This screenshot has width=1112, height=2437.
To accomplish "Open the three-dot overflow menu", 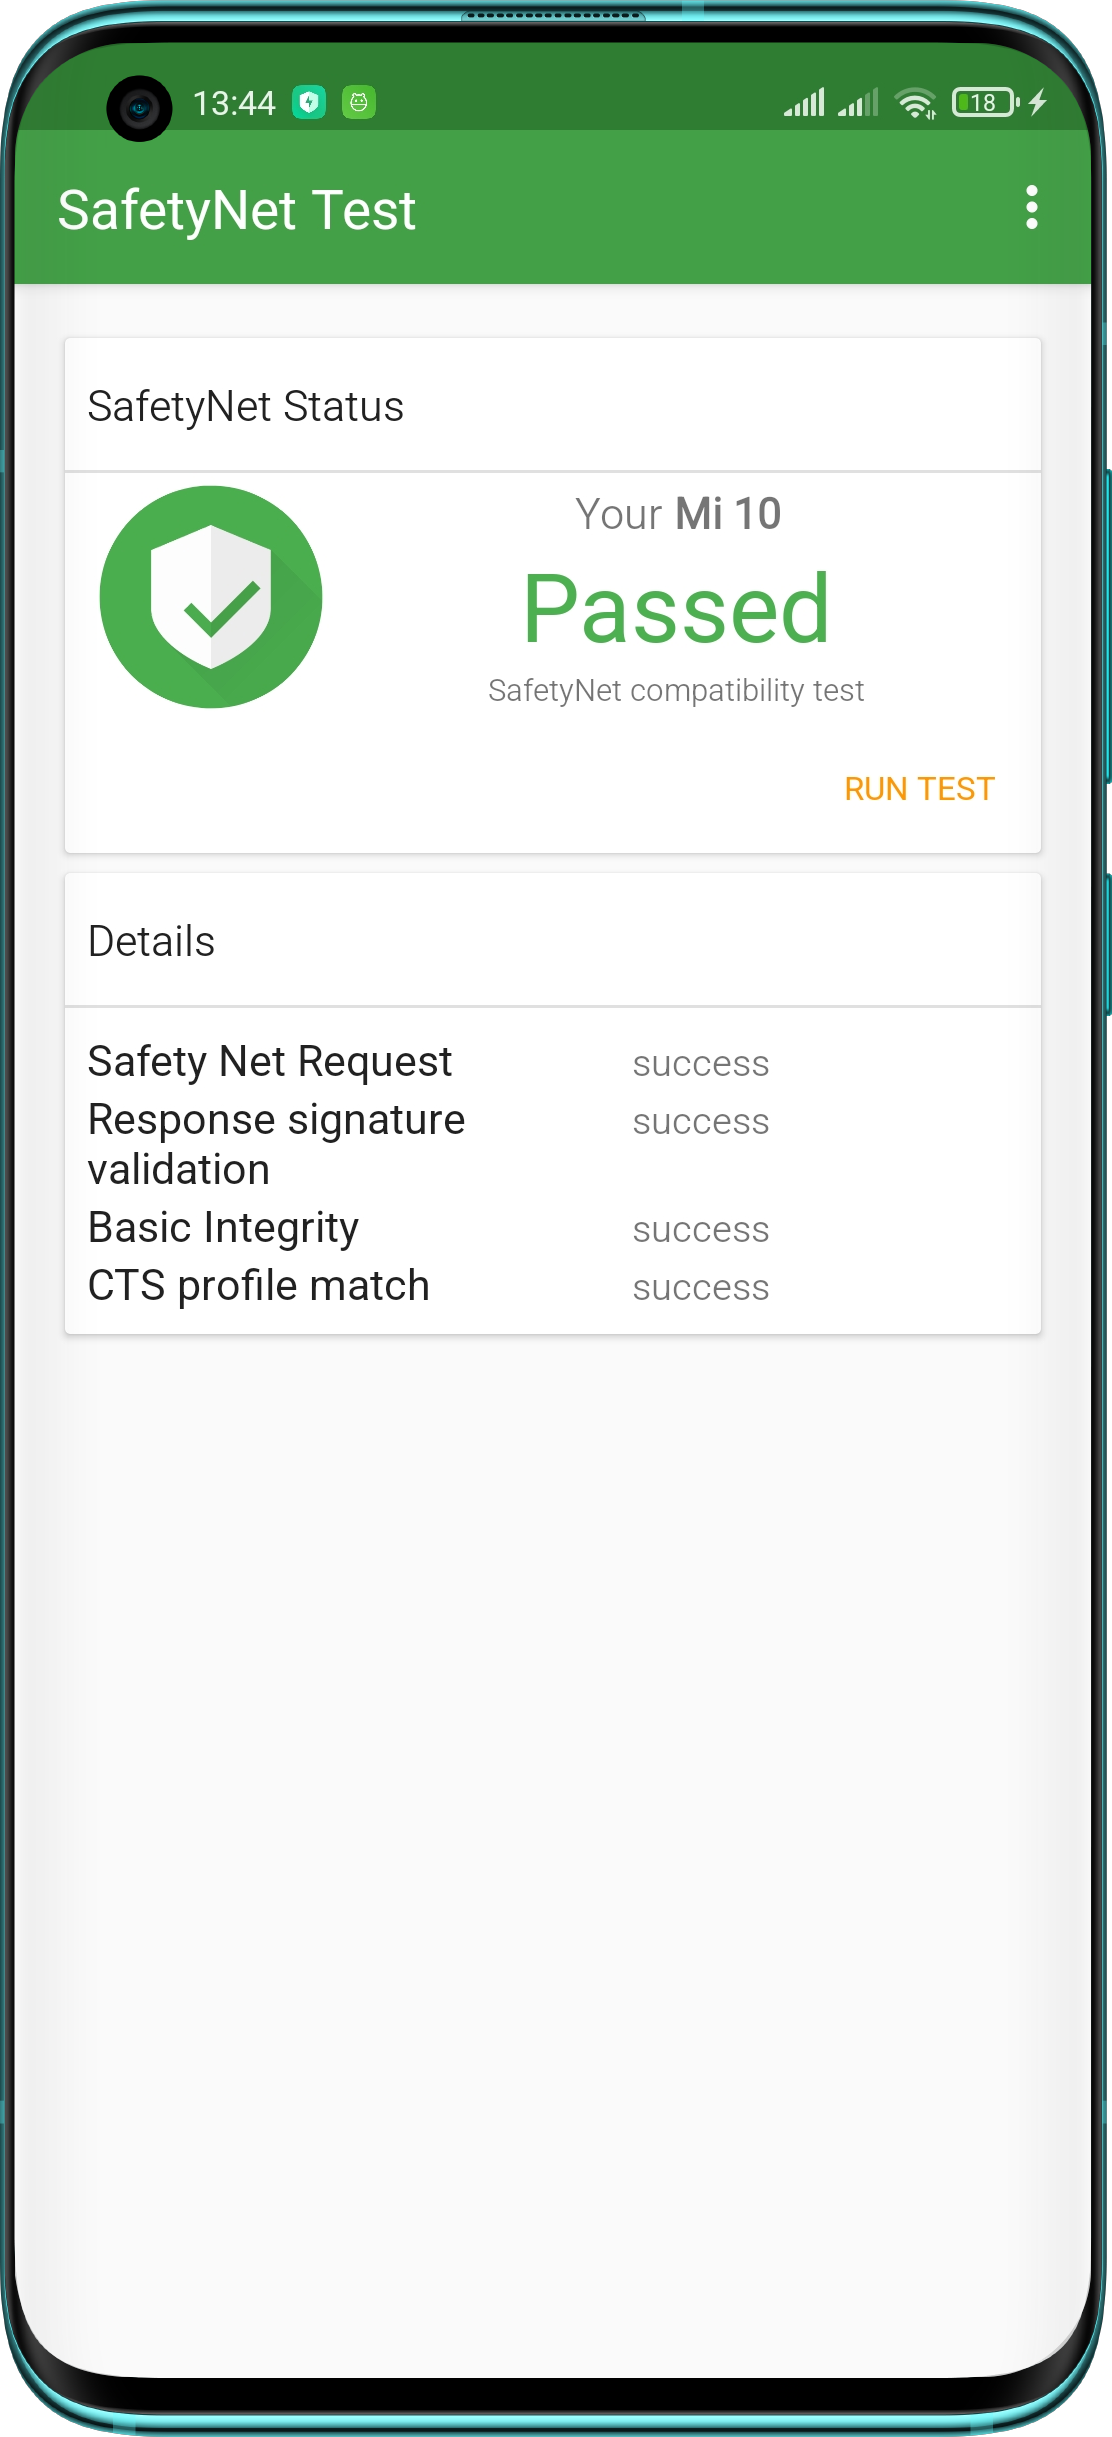I will tap(1032, 208).
